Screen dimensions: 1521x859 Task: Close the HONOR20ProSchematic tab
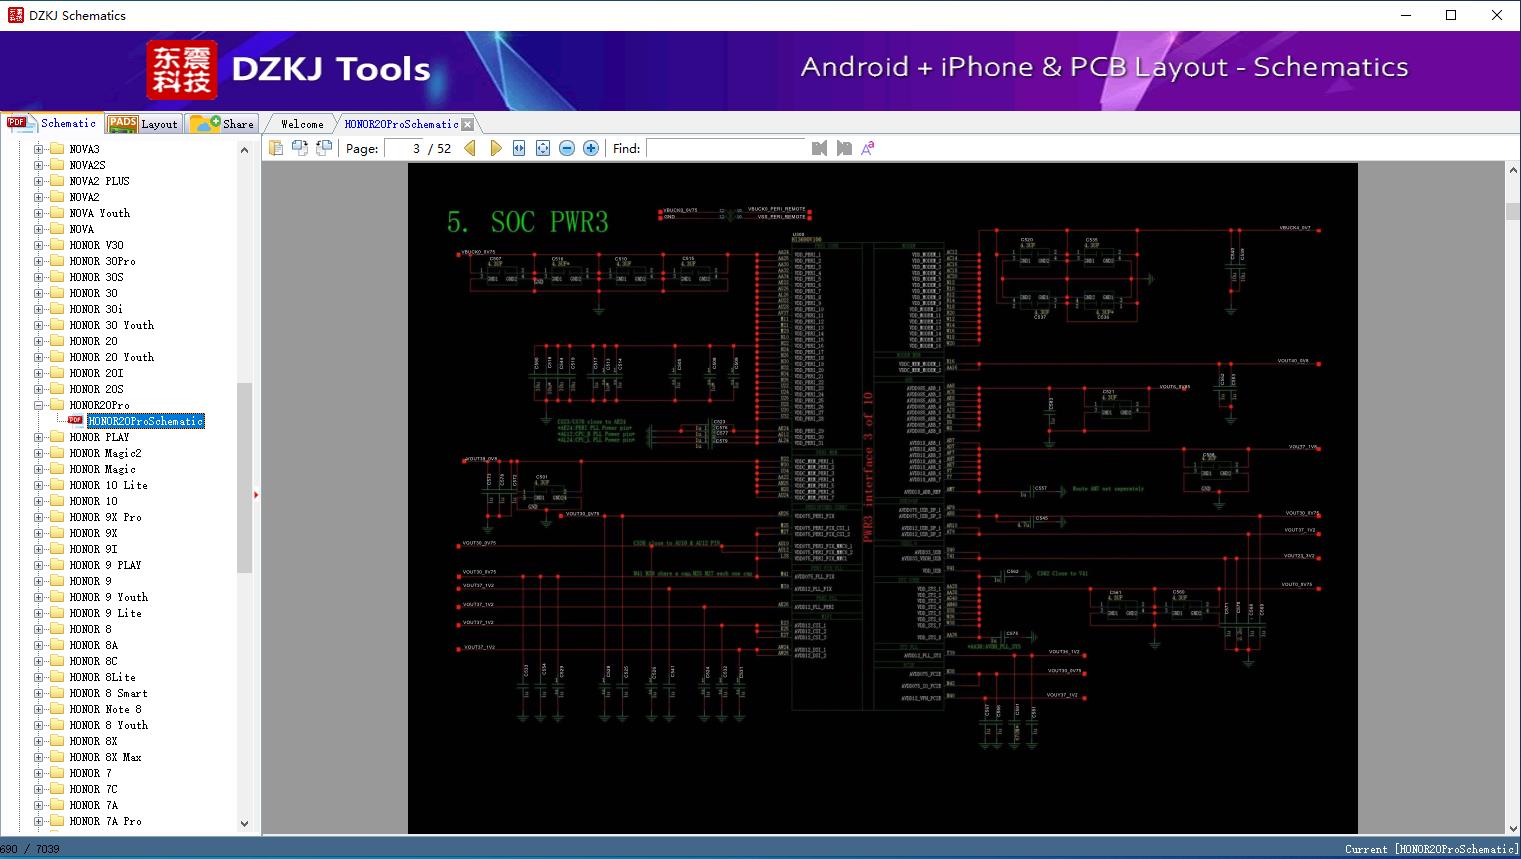point(467,124)
